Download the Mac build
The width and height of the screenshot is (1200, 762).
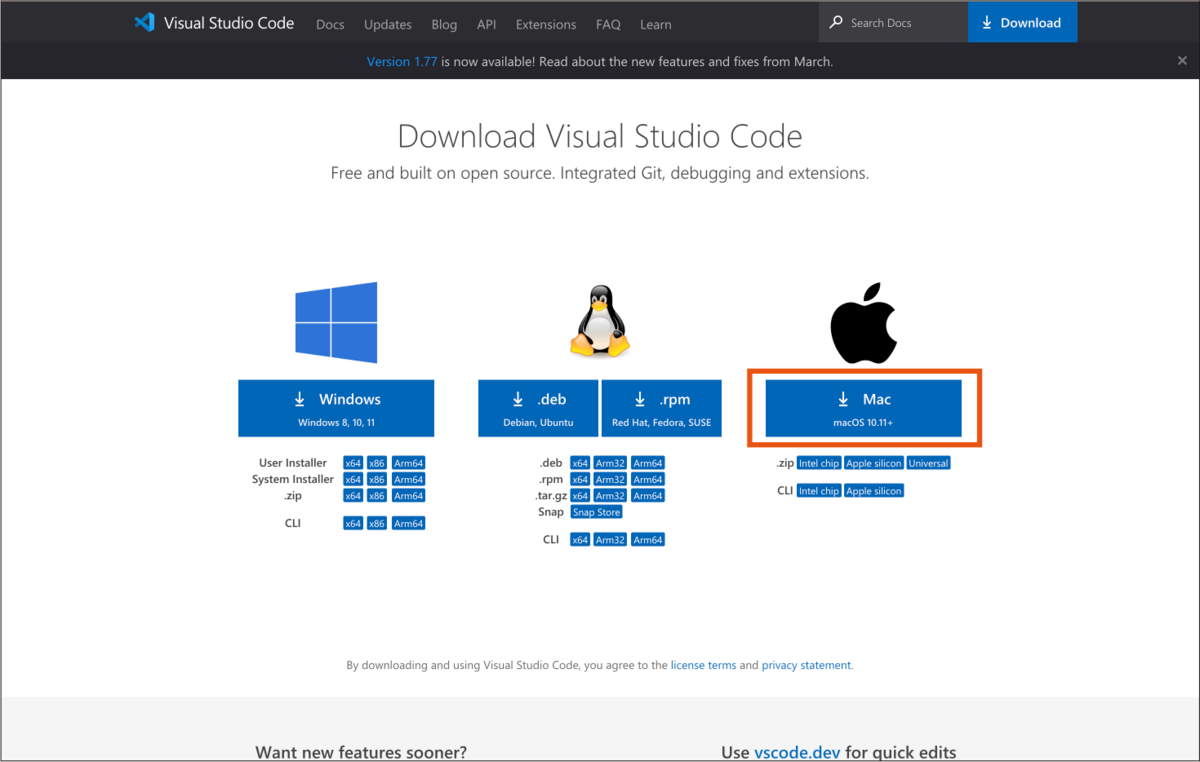(864, 408)
